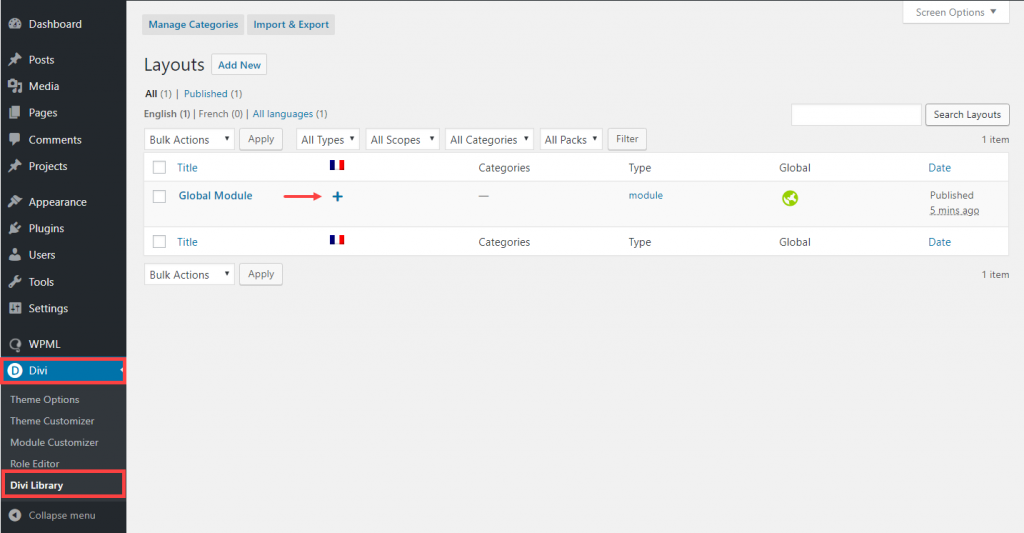Click the green Global globe icon
Viewport: 1024px width, 533px height.
click(x=790, y=198)
